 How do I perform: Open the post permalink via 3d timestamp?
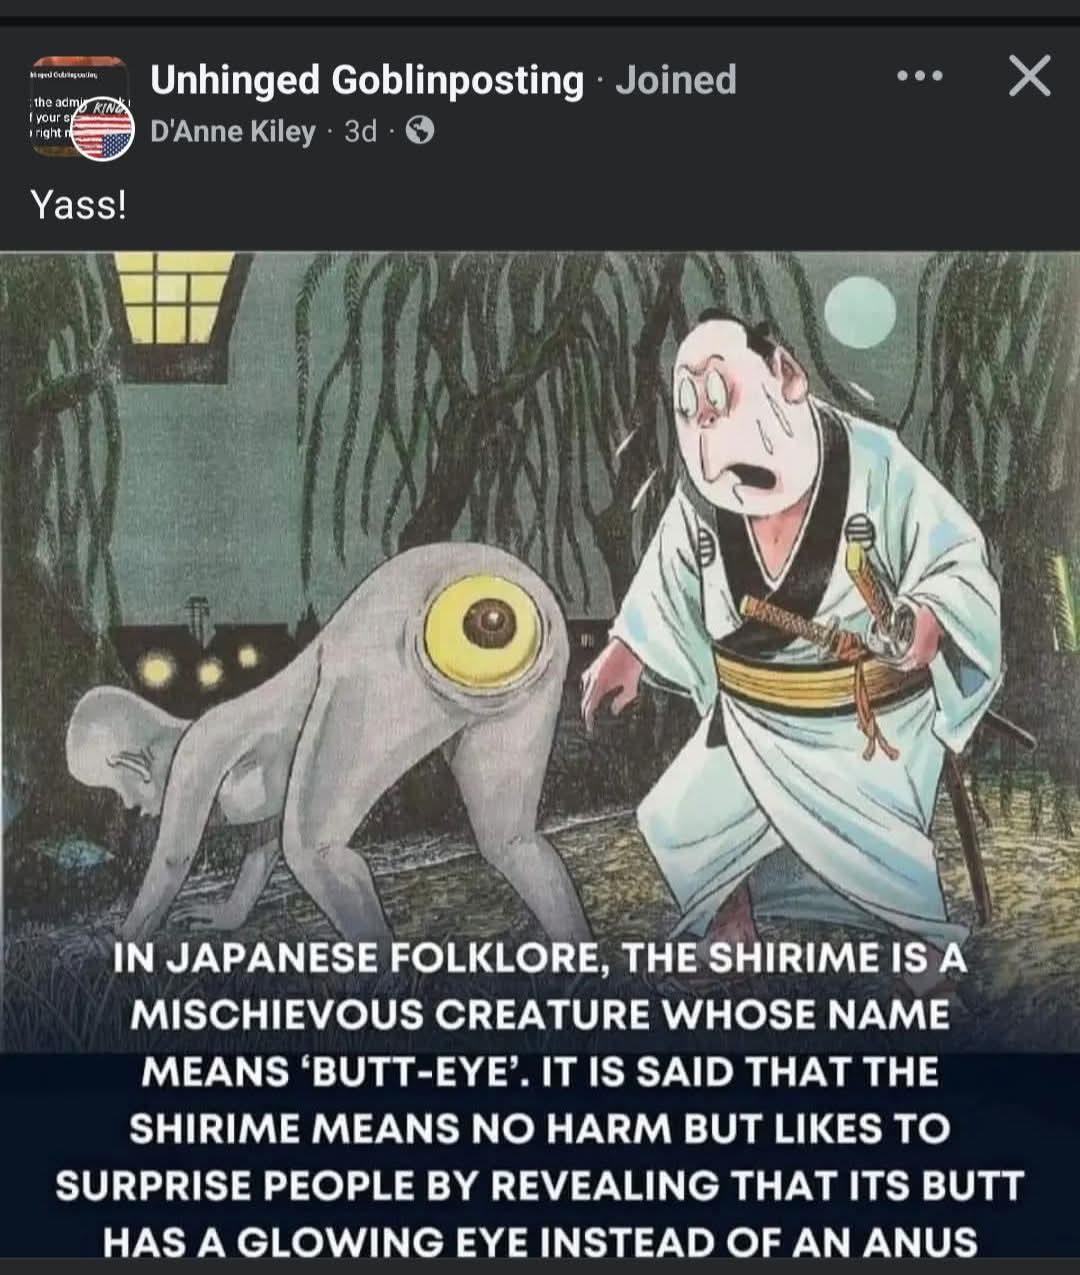point(360,131)
